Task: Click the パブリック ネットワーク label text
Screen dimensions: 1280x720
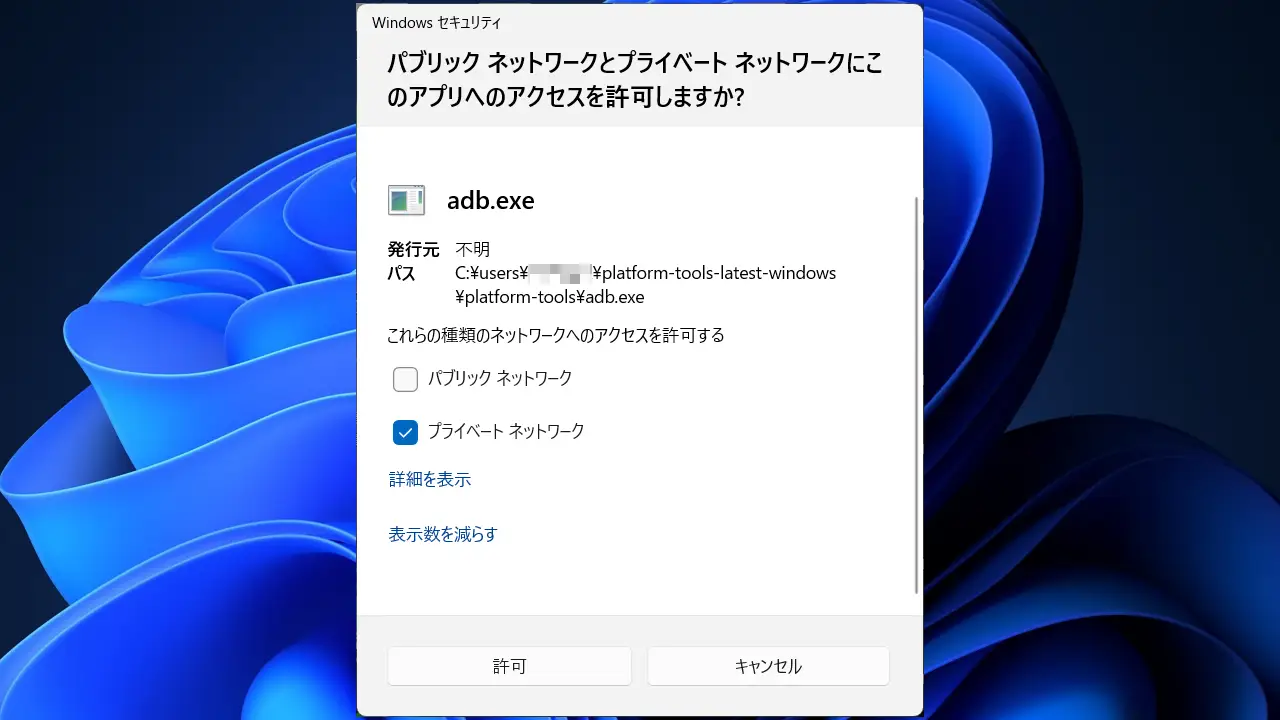Action: (x=500, y=378)
